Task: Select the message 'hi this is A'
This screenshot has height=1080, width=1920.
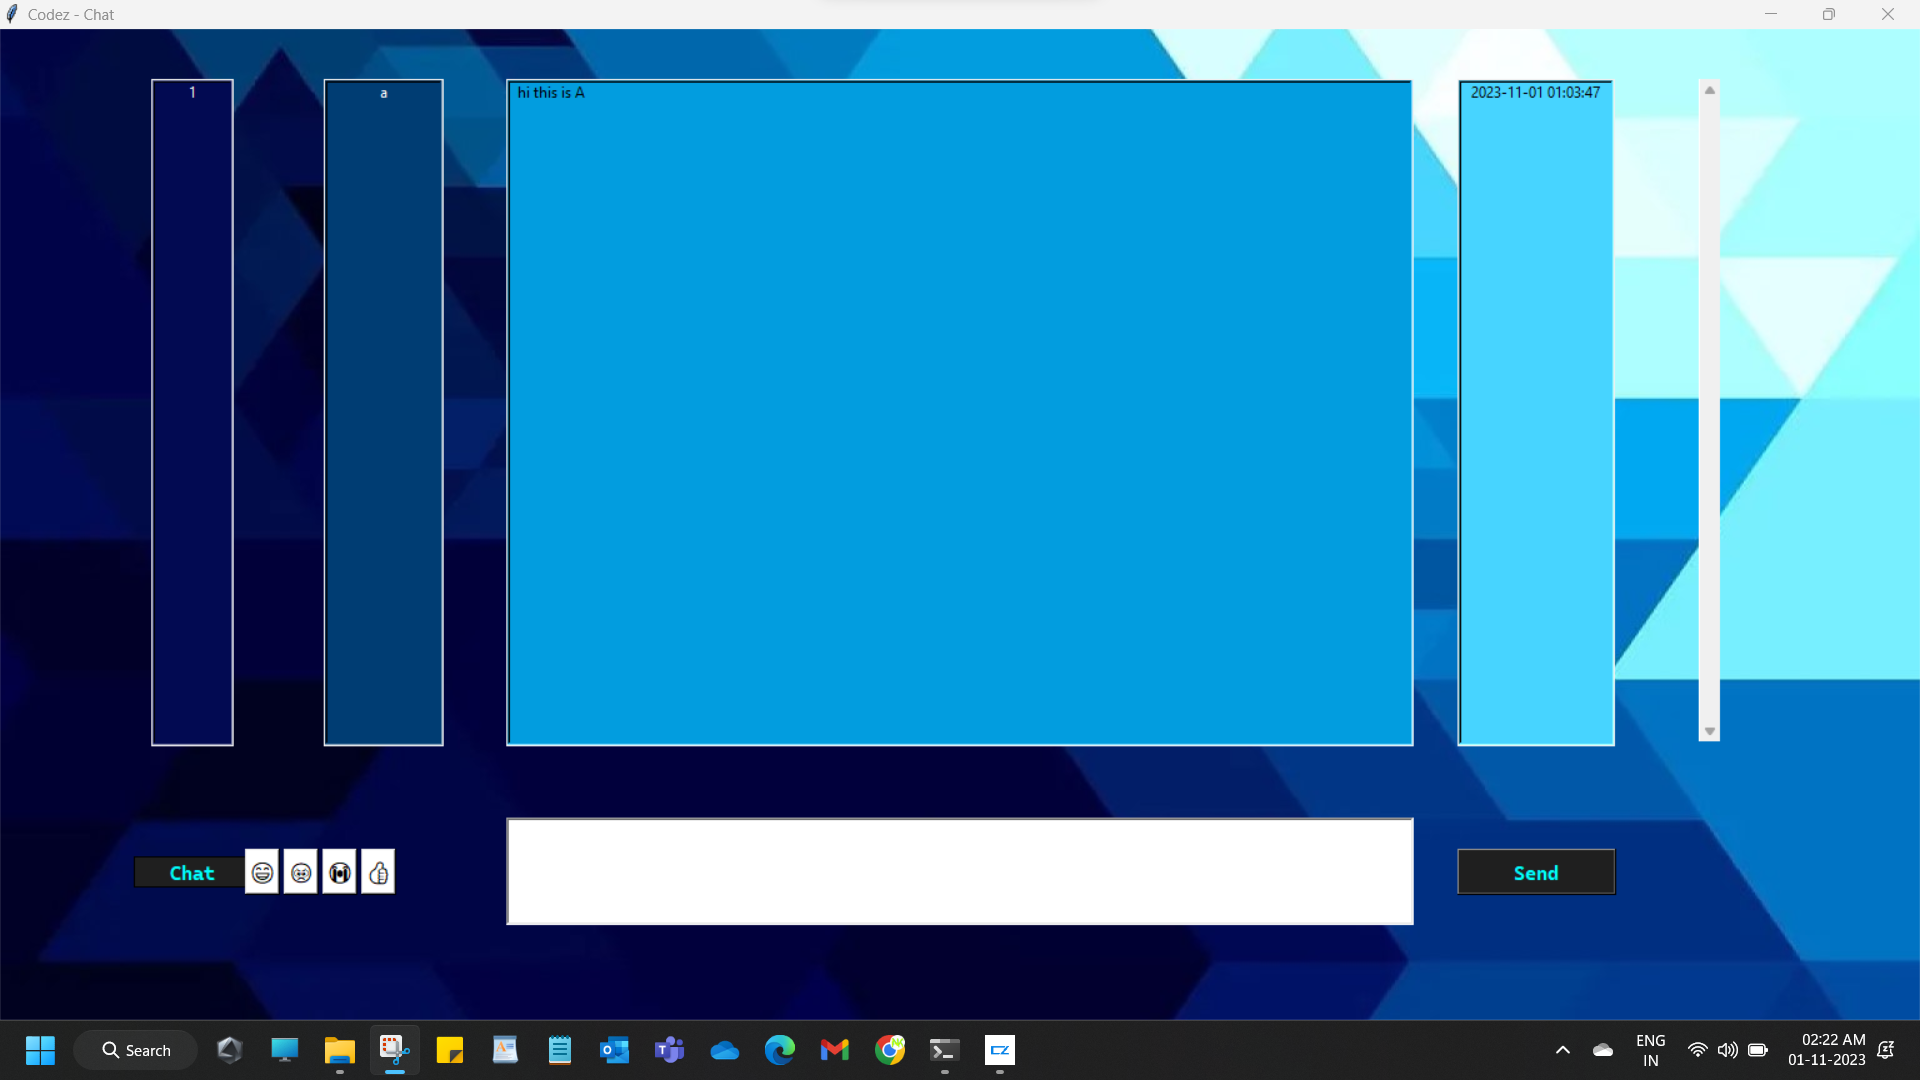Action: tap(551, 93)
